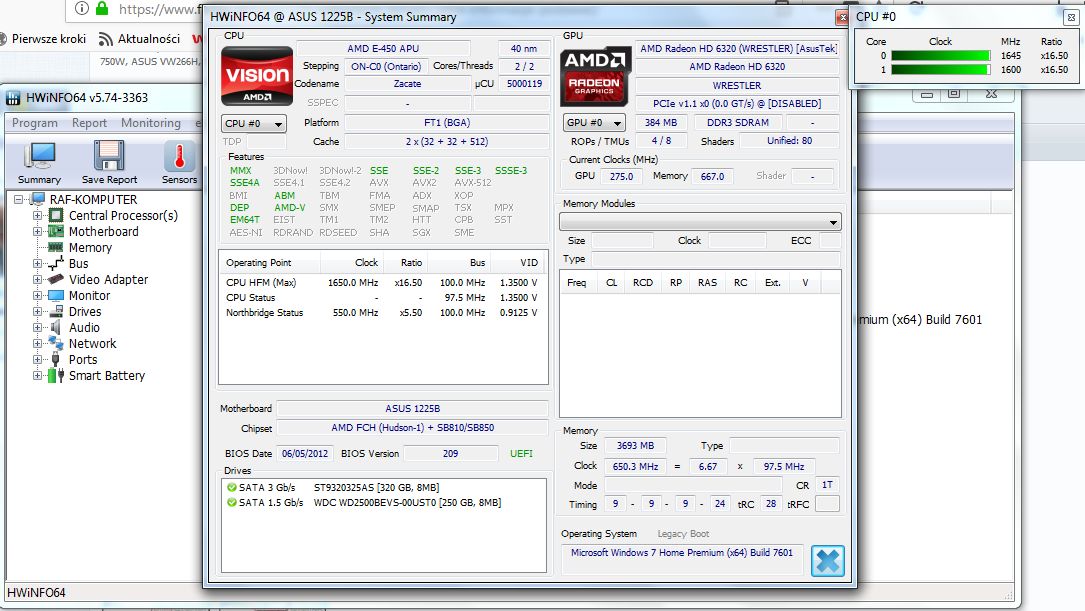This screenshot has width=1085, height=611.
Task: Expand the Bus tree node
Action: click(37, 263)
